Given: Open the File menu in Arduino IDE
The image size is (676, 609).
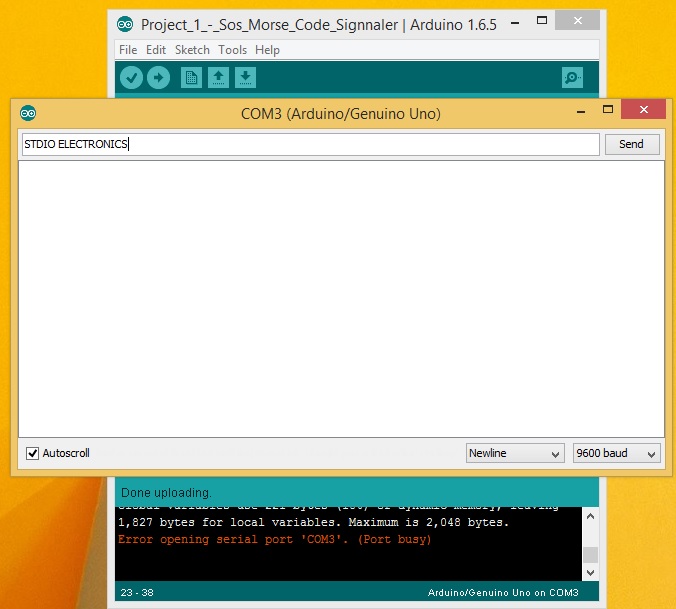Looking at the screenshot, I should click(128, 50).
